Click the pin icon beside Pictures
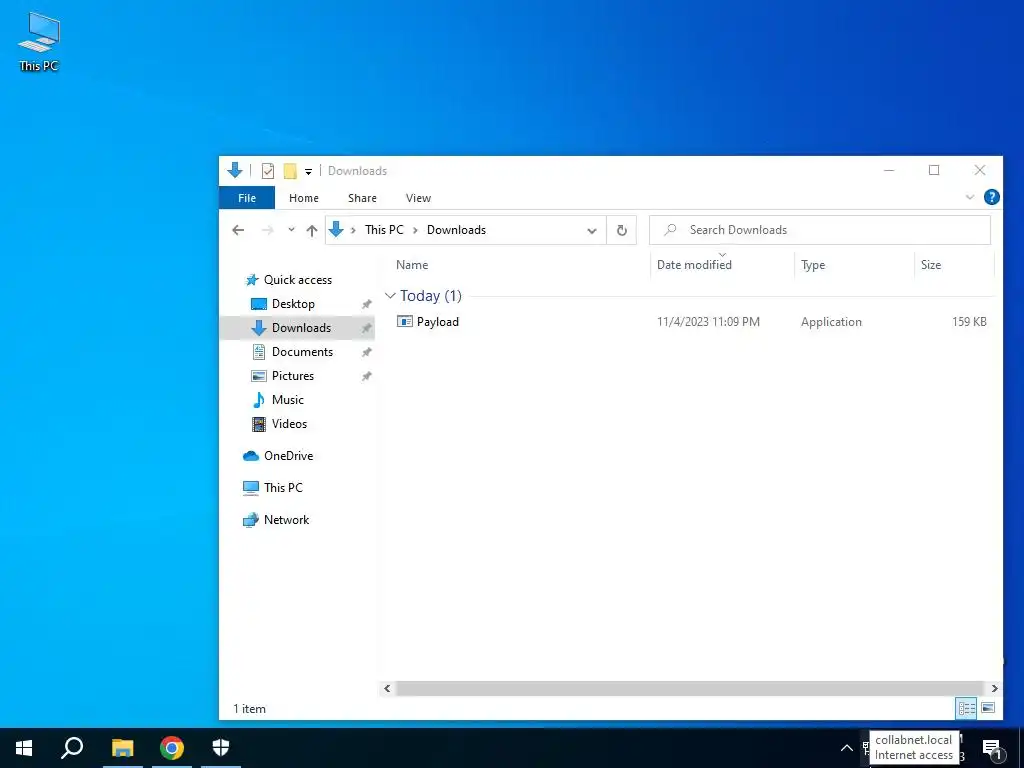The height and width of the screenshot is (768, 1024). pyautogui.click(x=366, y=377)
